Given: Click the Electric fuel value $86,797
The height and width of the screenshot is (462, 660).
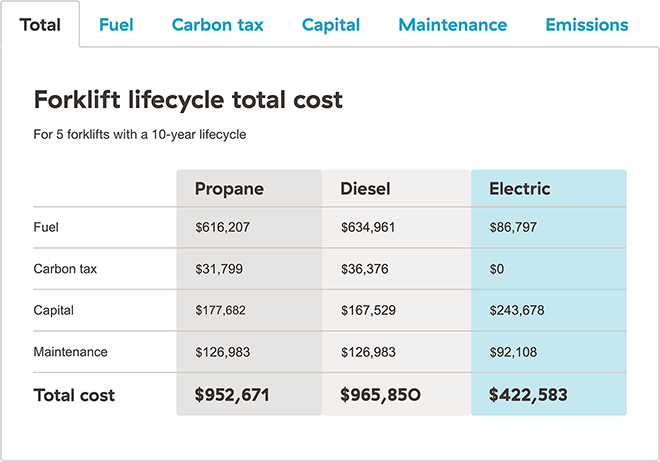Looking at the screenshot, I should click(x=513, y=228).
